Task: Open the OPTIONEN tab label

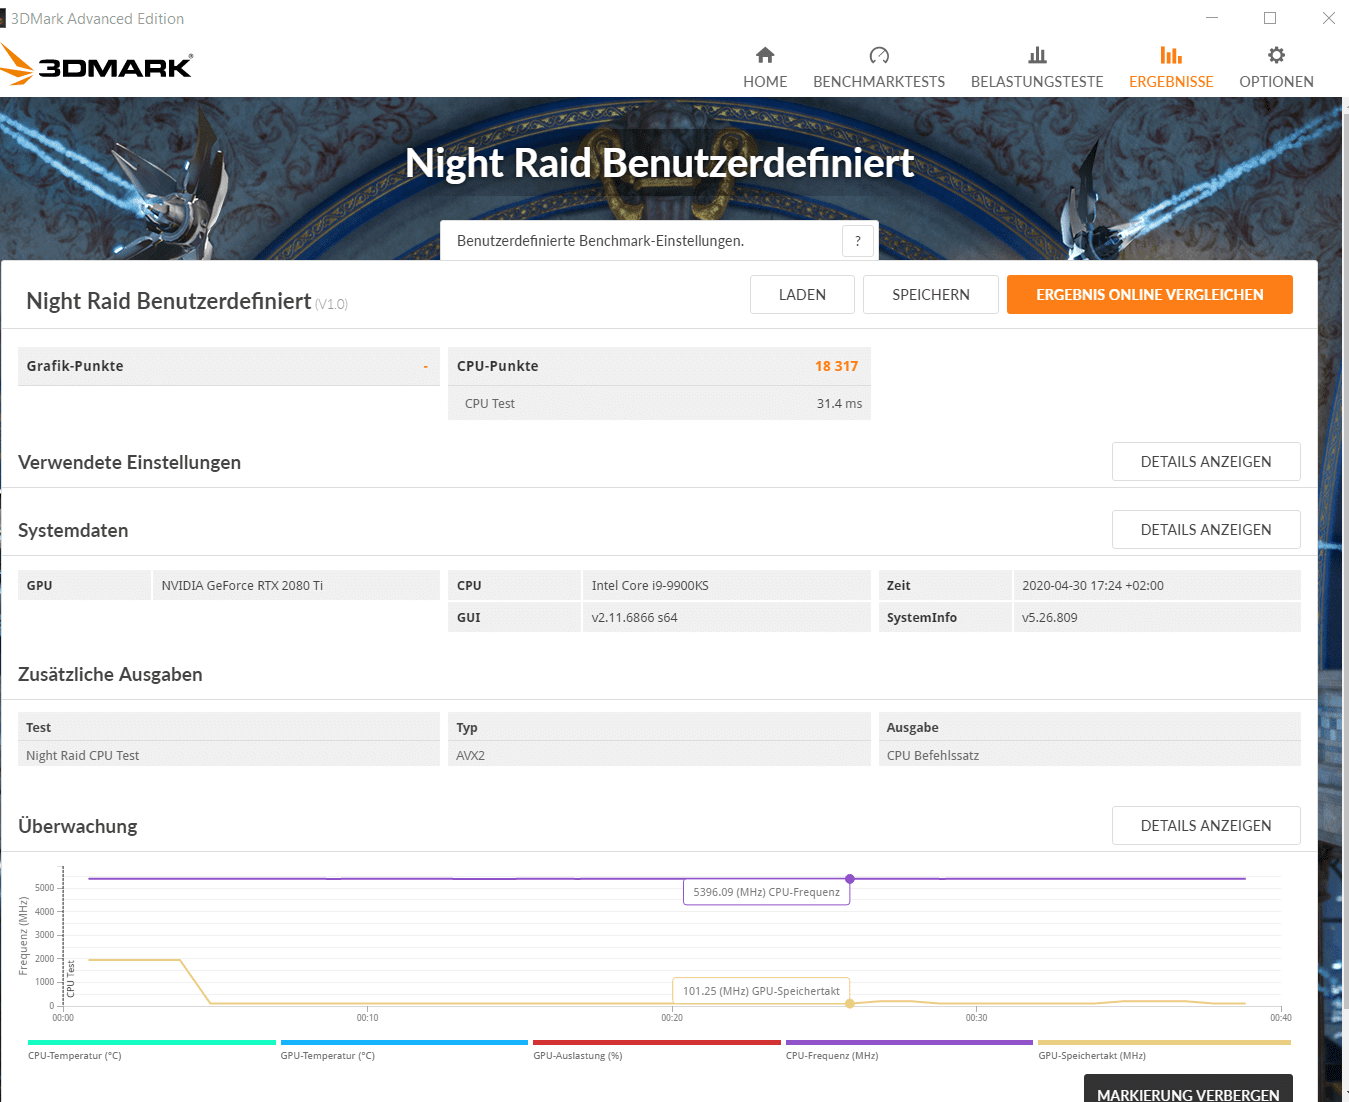Action: 1276,82
